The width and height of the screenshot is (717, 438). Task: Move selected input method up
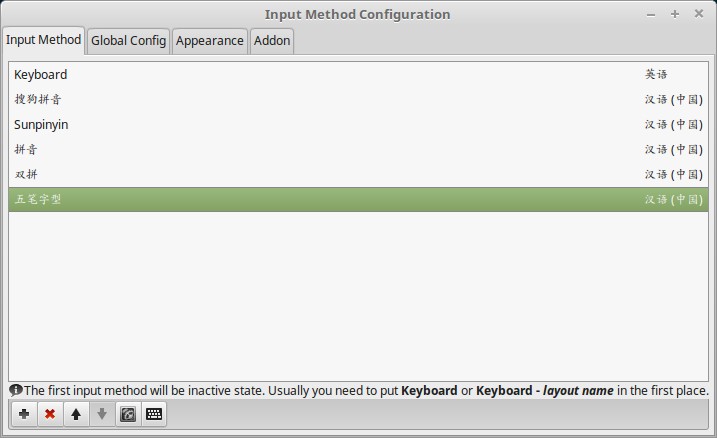[75, 414]
